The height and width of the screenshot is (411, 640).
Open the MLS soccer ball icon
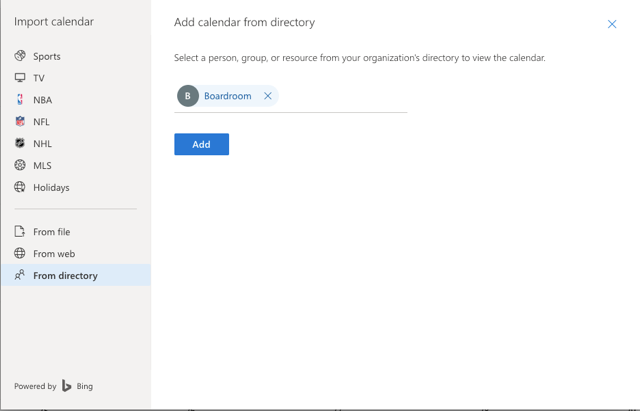pyautogui.click(x=20, y=165)
